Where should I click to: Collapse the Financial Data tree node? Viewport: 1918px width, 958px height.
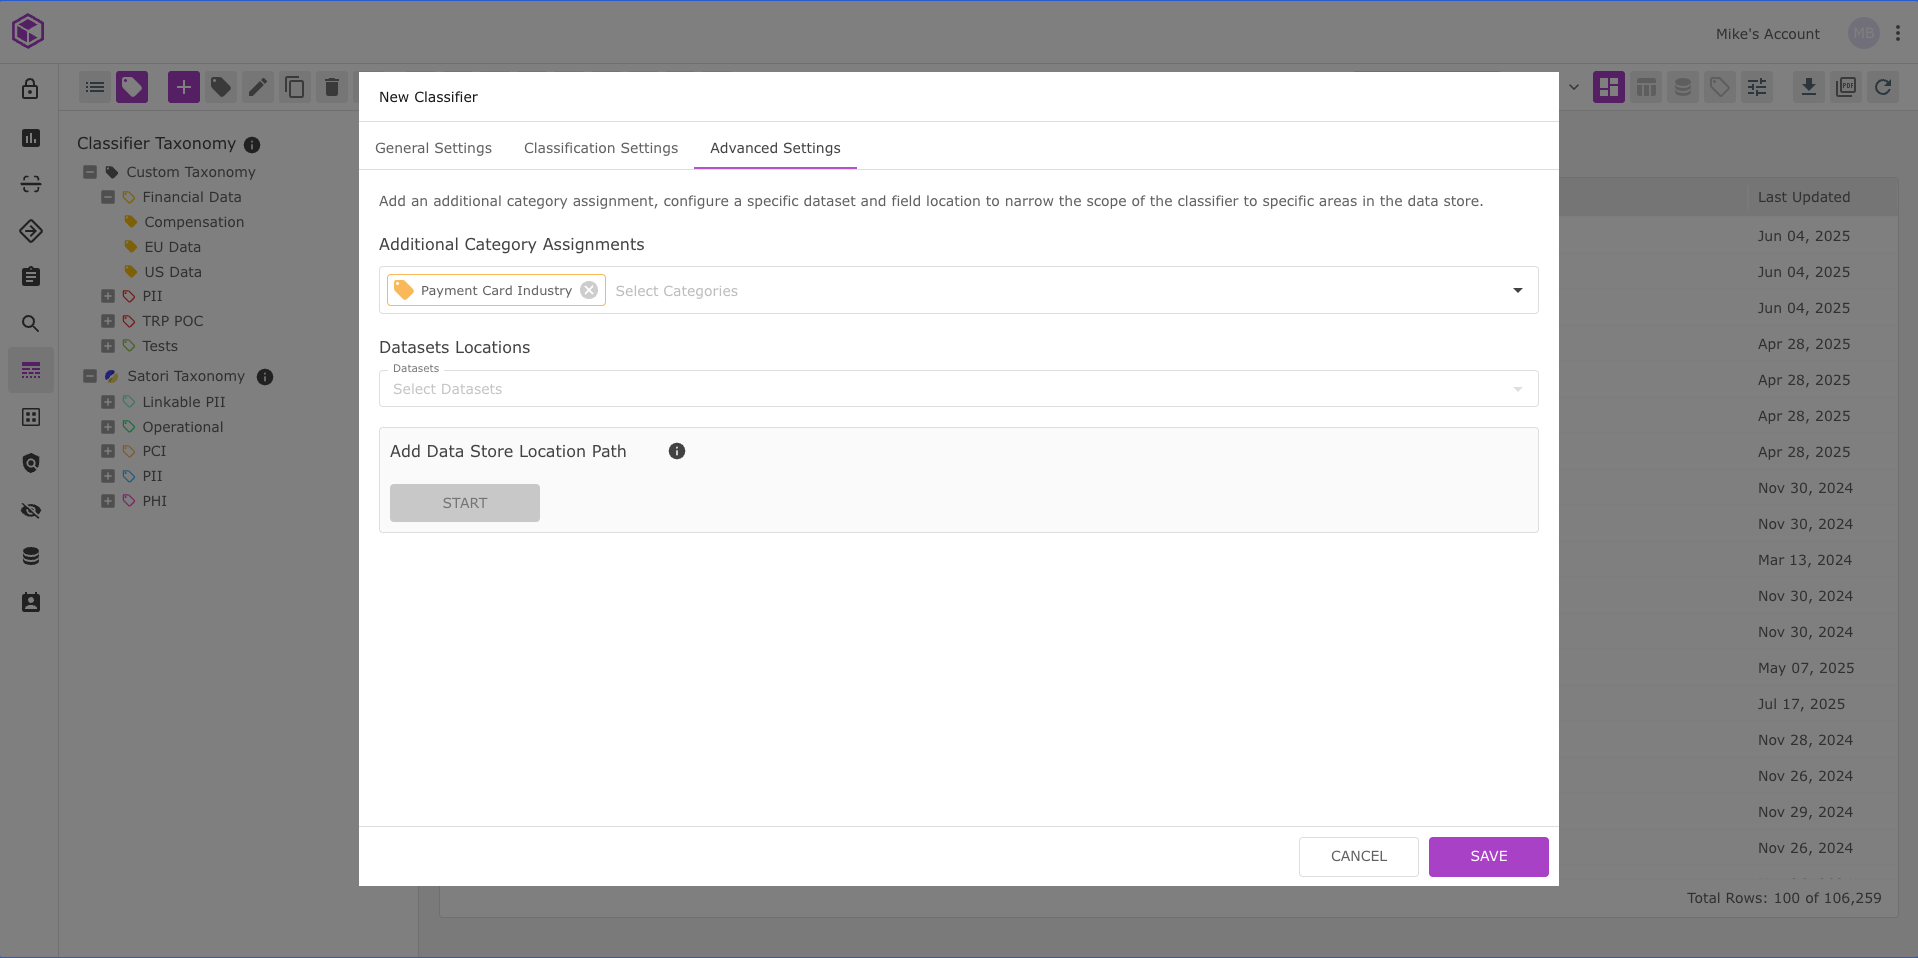[108, 197]
